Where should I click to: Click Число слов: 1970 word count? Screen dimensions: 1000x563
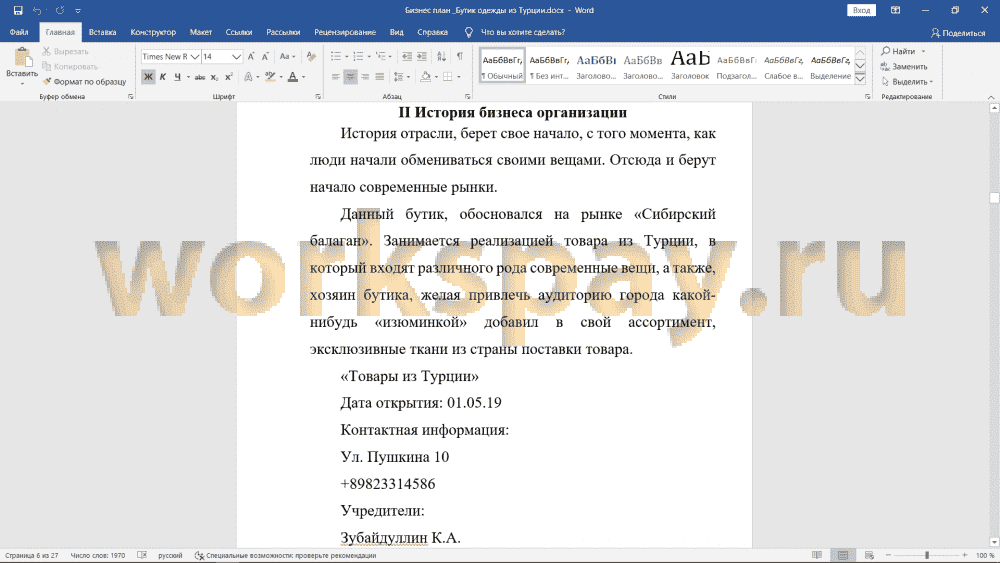[98, 555]
